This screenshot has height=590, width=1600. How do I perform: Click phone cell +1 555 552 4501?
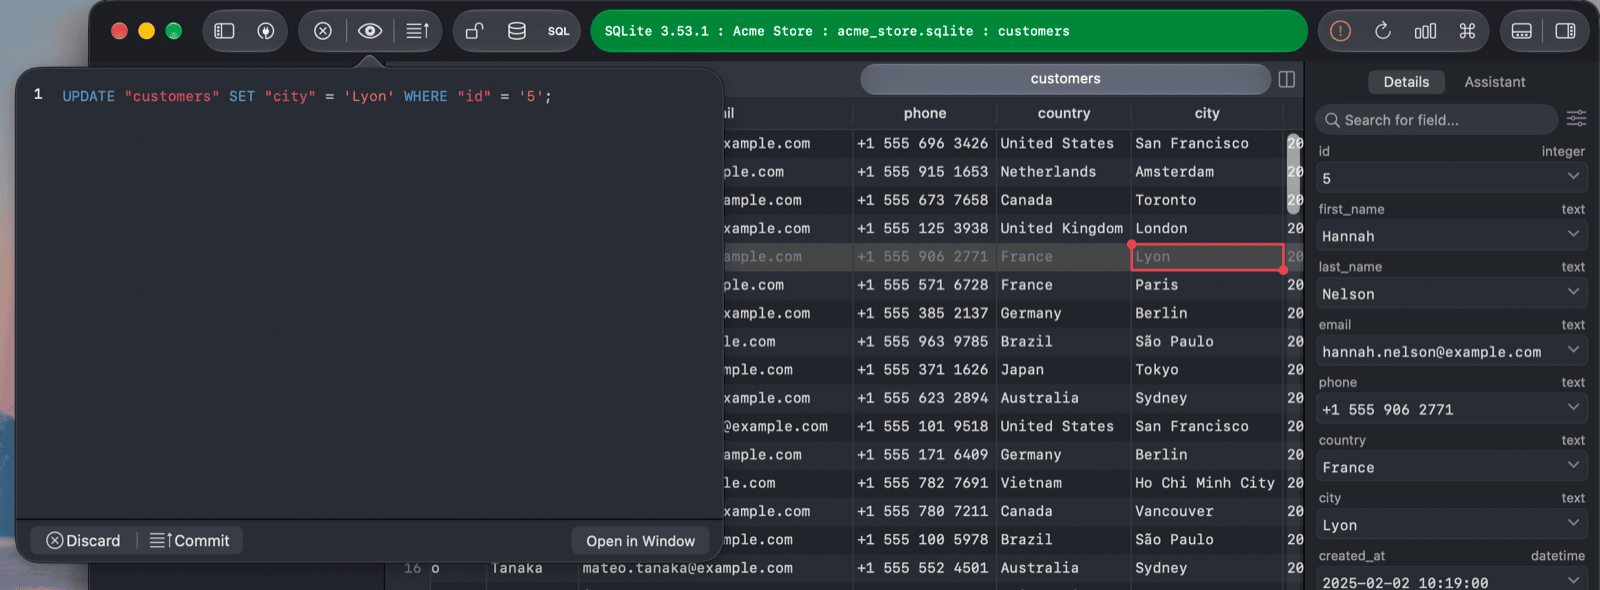925,568
